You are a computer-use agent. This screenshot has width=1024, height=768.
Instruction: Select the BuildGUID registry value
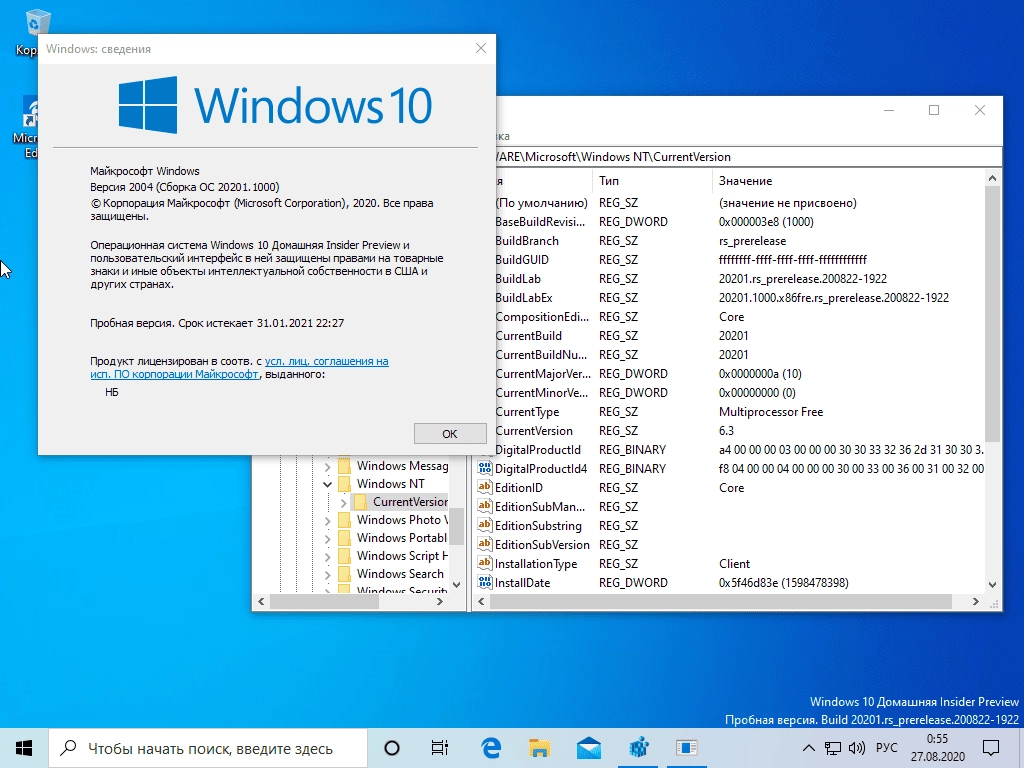pyautogui.click(x=522, y=260)
